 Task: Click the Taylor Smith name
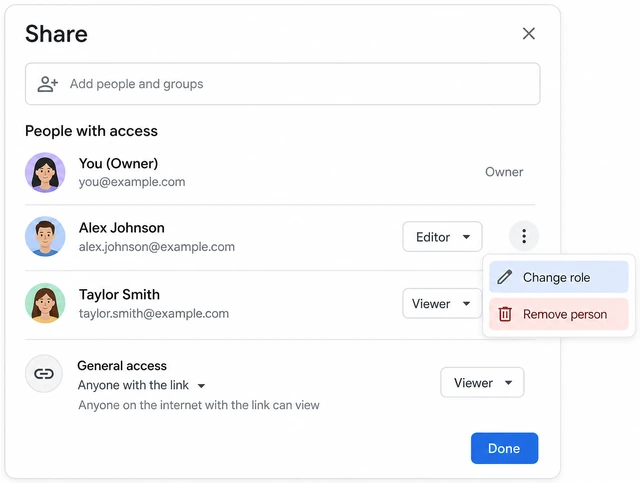click(x=119, y=294)
